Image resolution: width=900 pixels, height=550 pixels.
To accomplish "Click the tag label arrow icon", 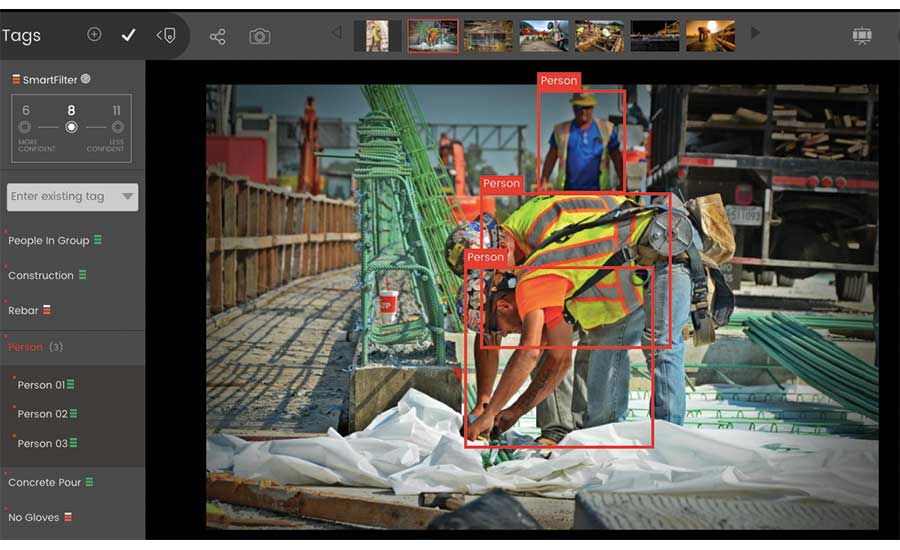I will coord(166,36).
